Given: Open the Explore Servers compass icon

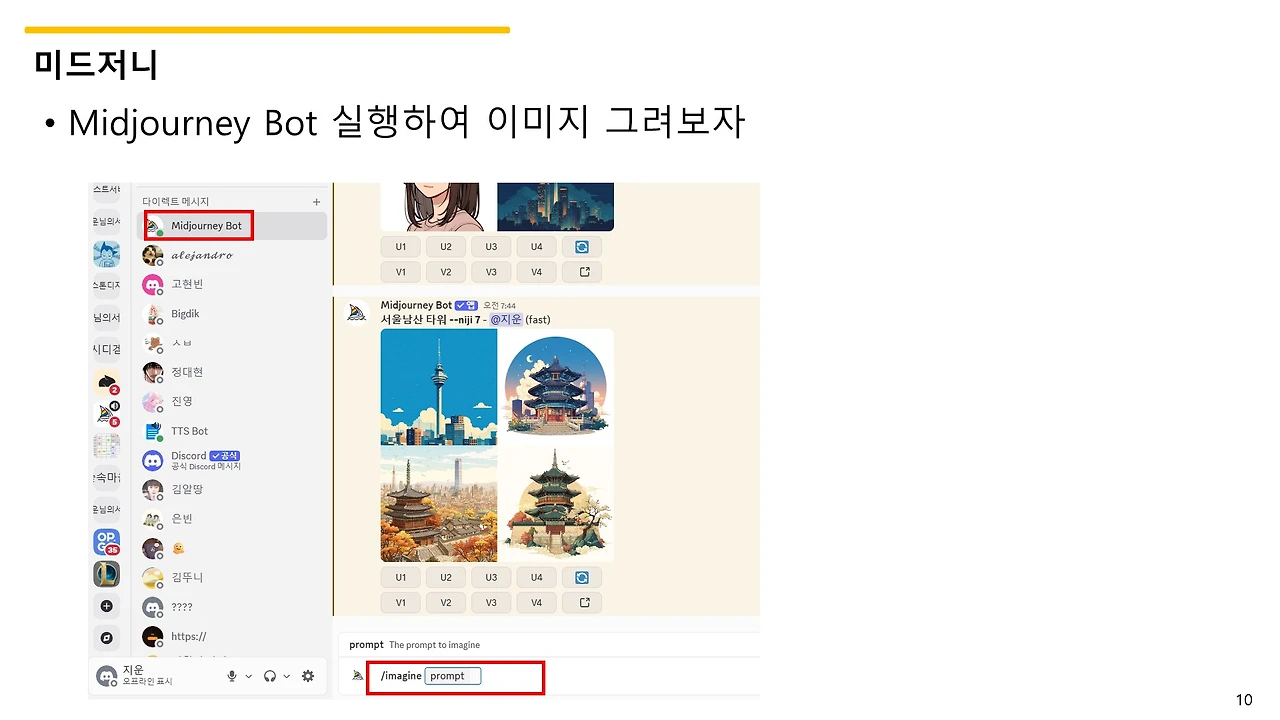Looking at the screenshot, I should [x=106, y=637].
